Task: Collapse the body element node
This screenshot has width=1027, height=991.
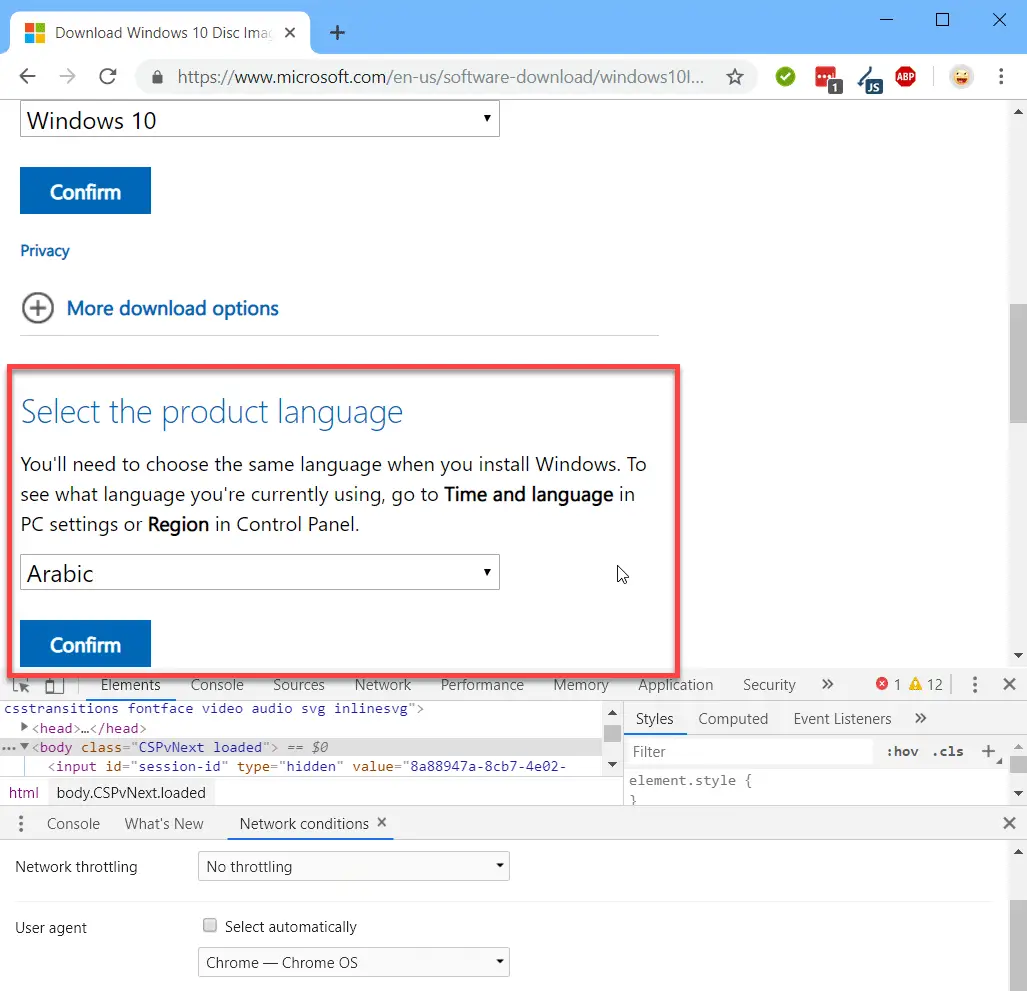Action: [x=24, y=746]
